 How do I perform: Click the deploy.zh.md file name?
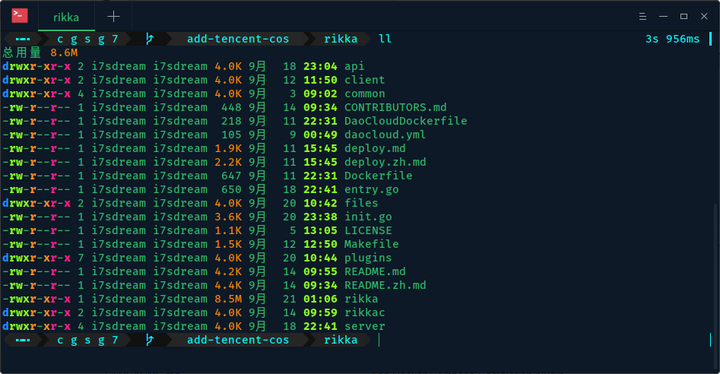point(385,162)
